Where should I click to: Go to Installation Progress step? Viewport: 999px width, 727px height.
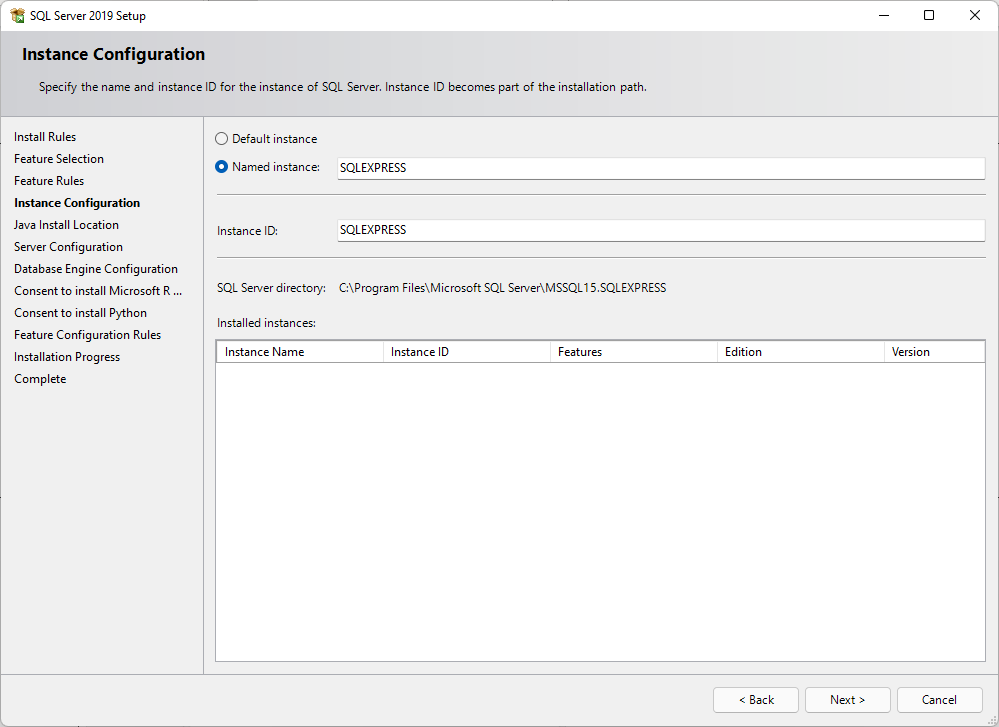67,357
